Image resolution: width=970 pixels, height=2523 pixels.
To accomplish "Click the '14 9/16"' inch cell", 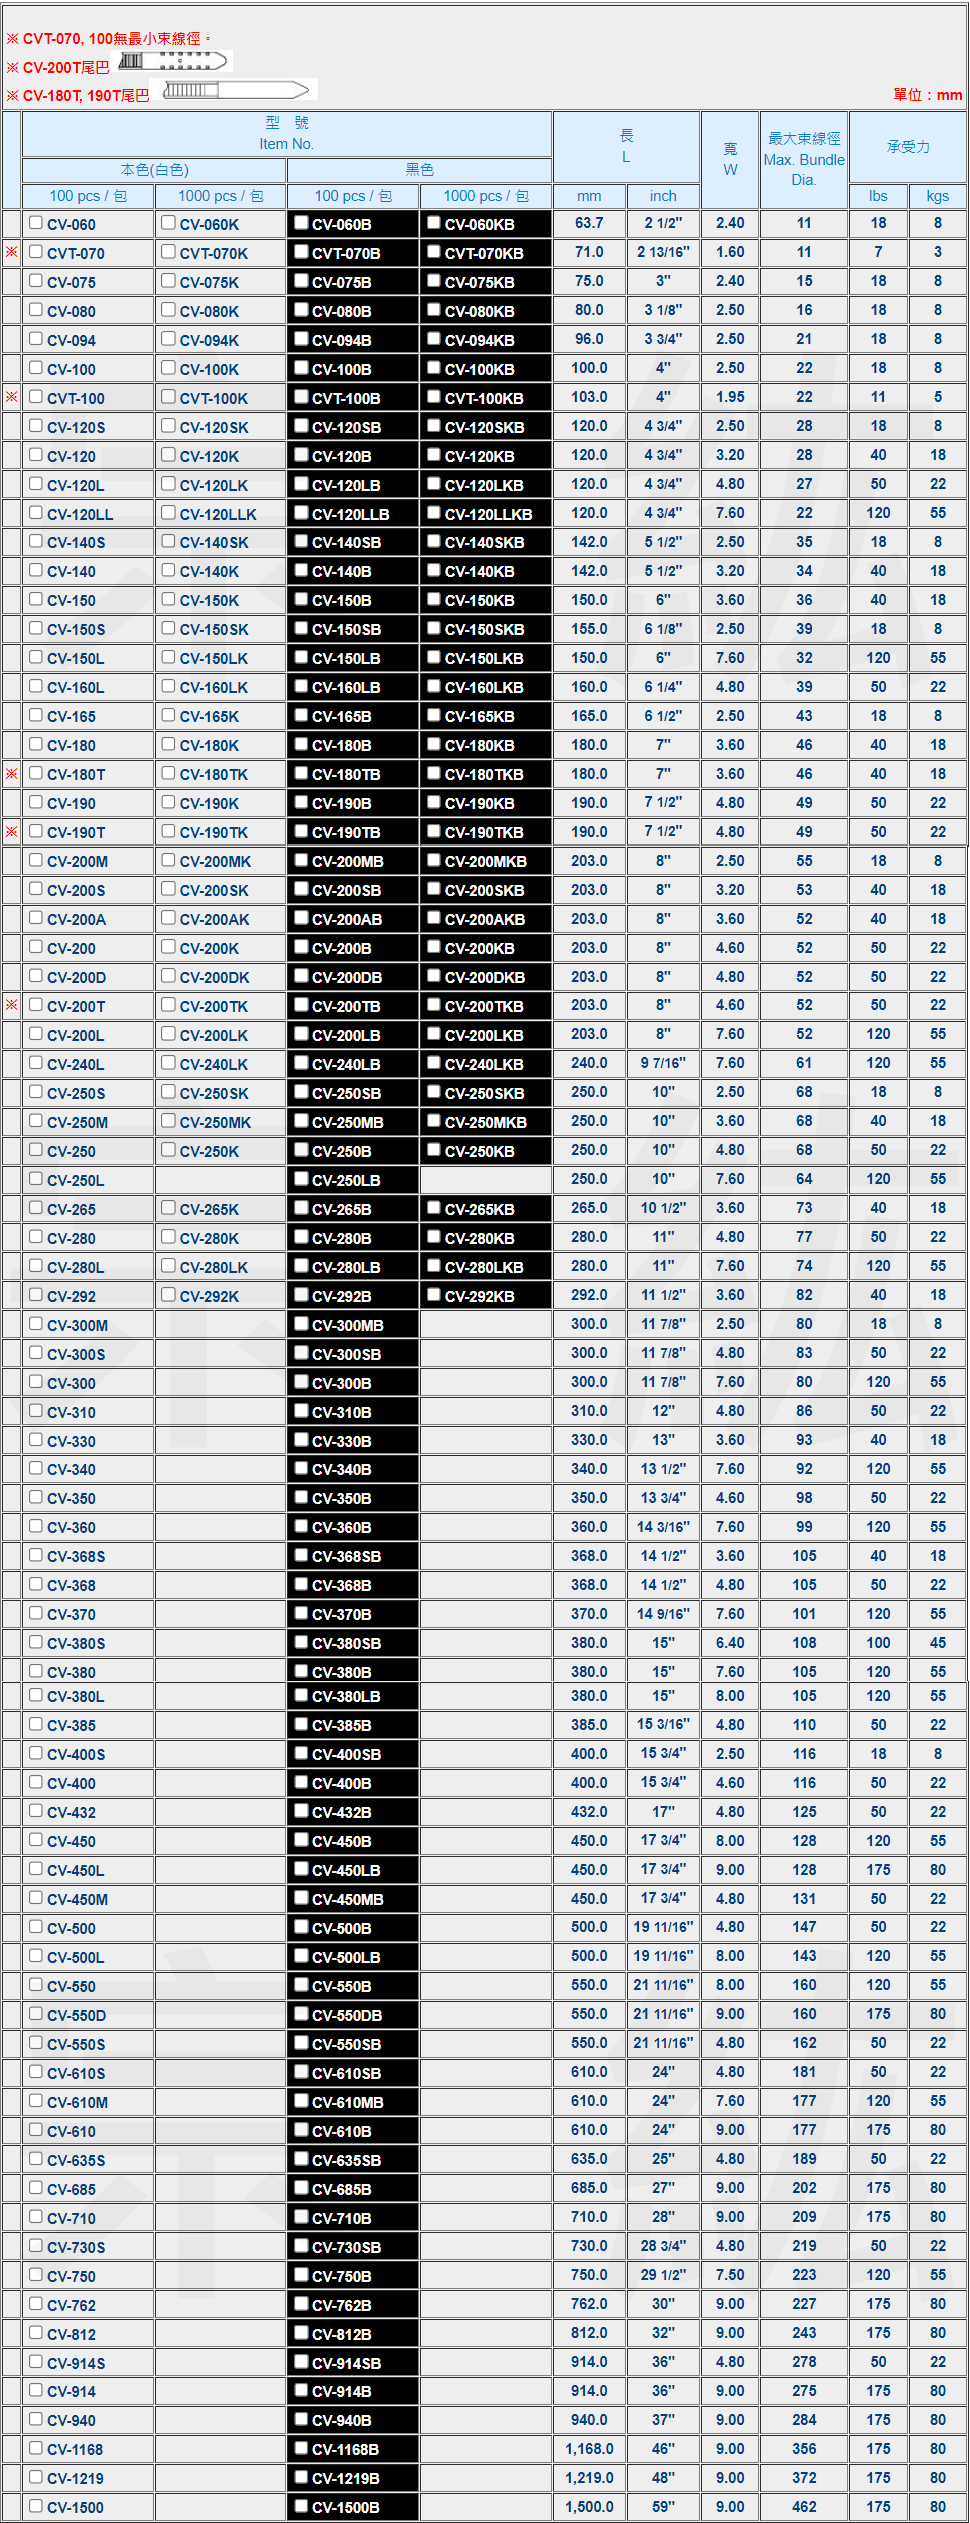I will point(663,1613).
